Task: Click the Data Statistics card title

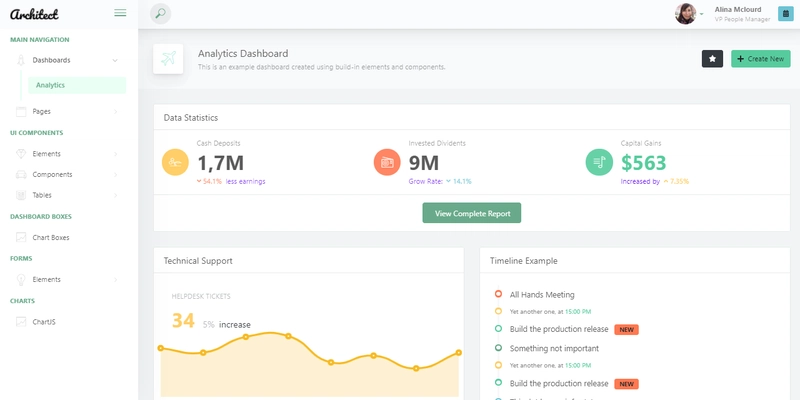Action: pyautogui.click(x=191, y=118)
